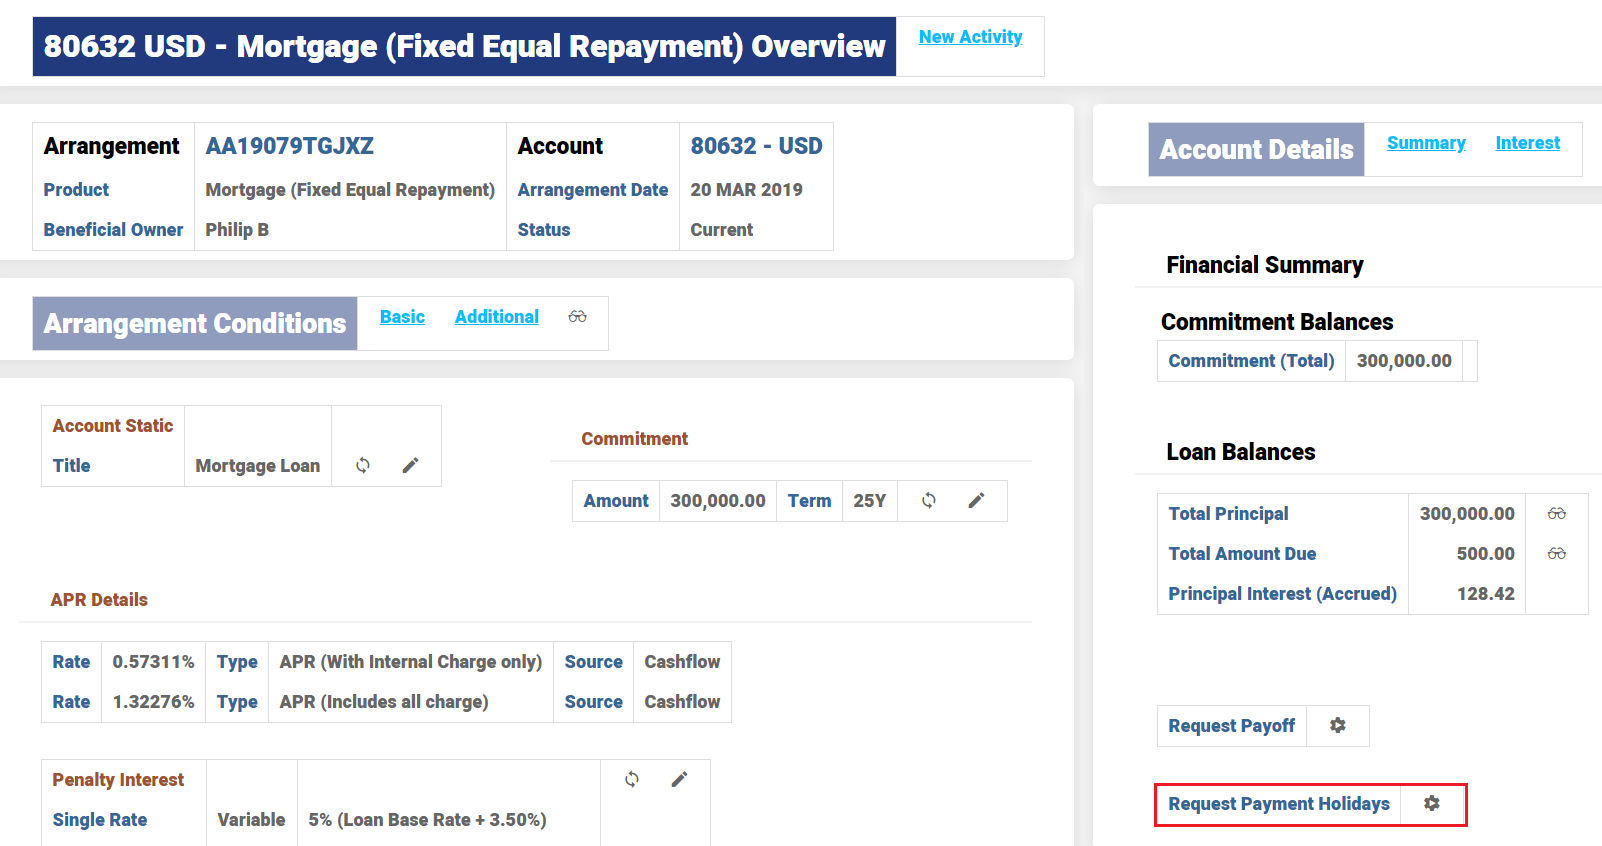
Task: Click the Request Payment Holidays label
Action: click(x=1278, y=804)
